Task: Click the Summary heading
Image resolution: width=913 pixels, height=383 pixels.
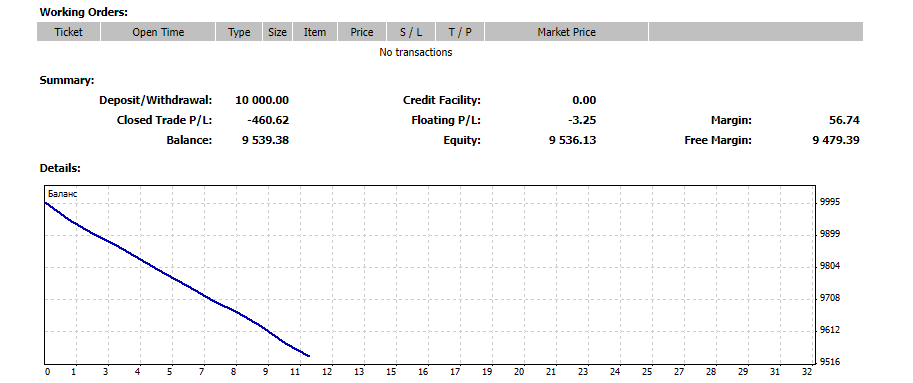Action: [x=66, y=80]
